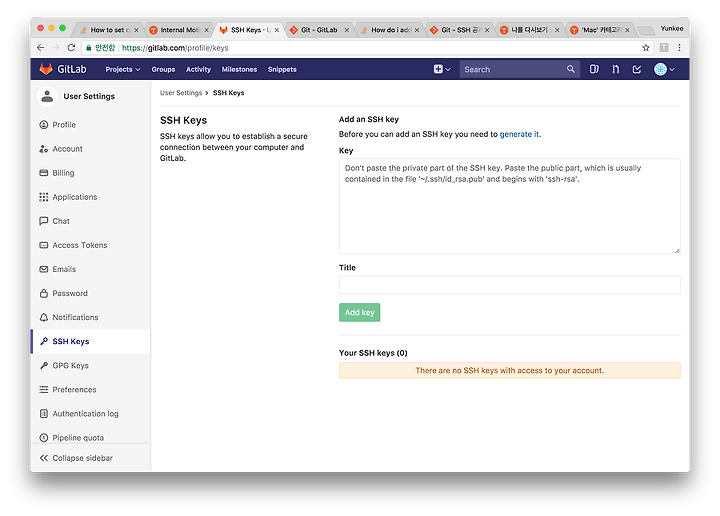720x516 pixels.
Task: Click the Add key button
Action: (360, 313)
